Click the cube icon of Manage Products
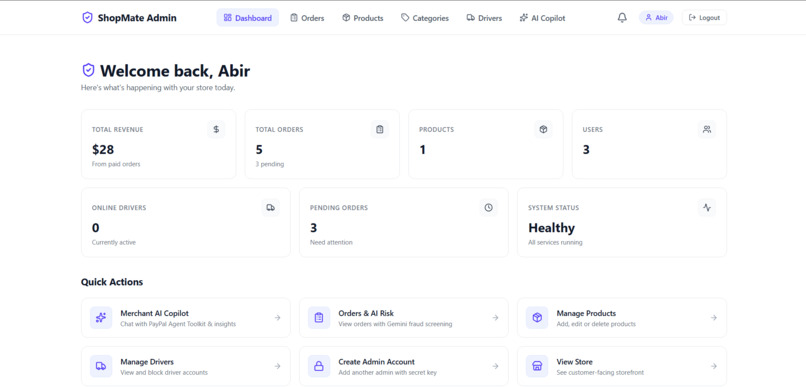 537,318
